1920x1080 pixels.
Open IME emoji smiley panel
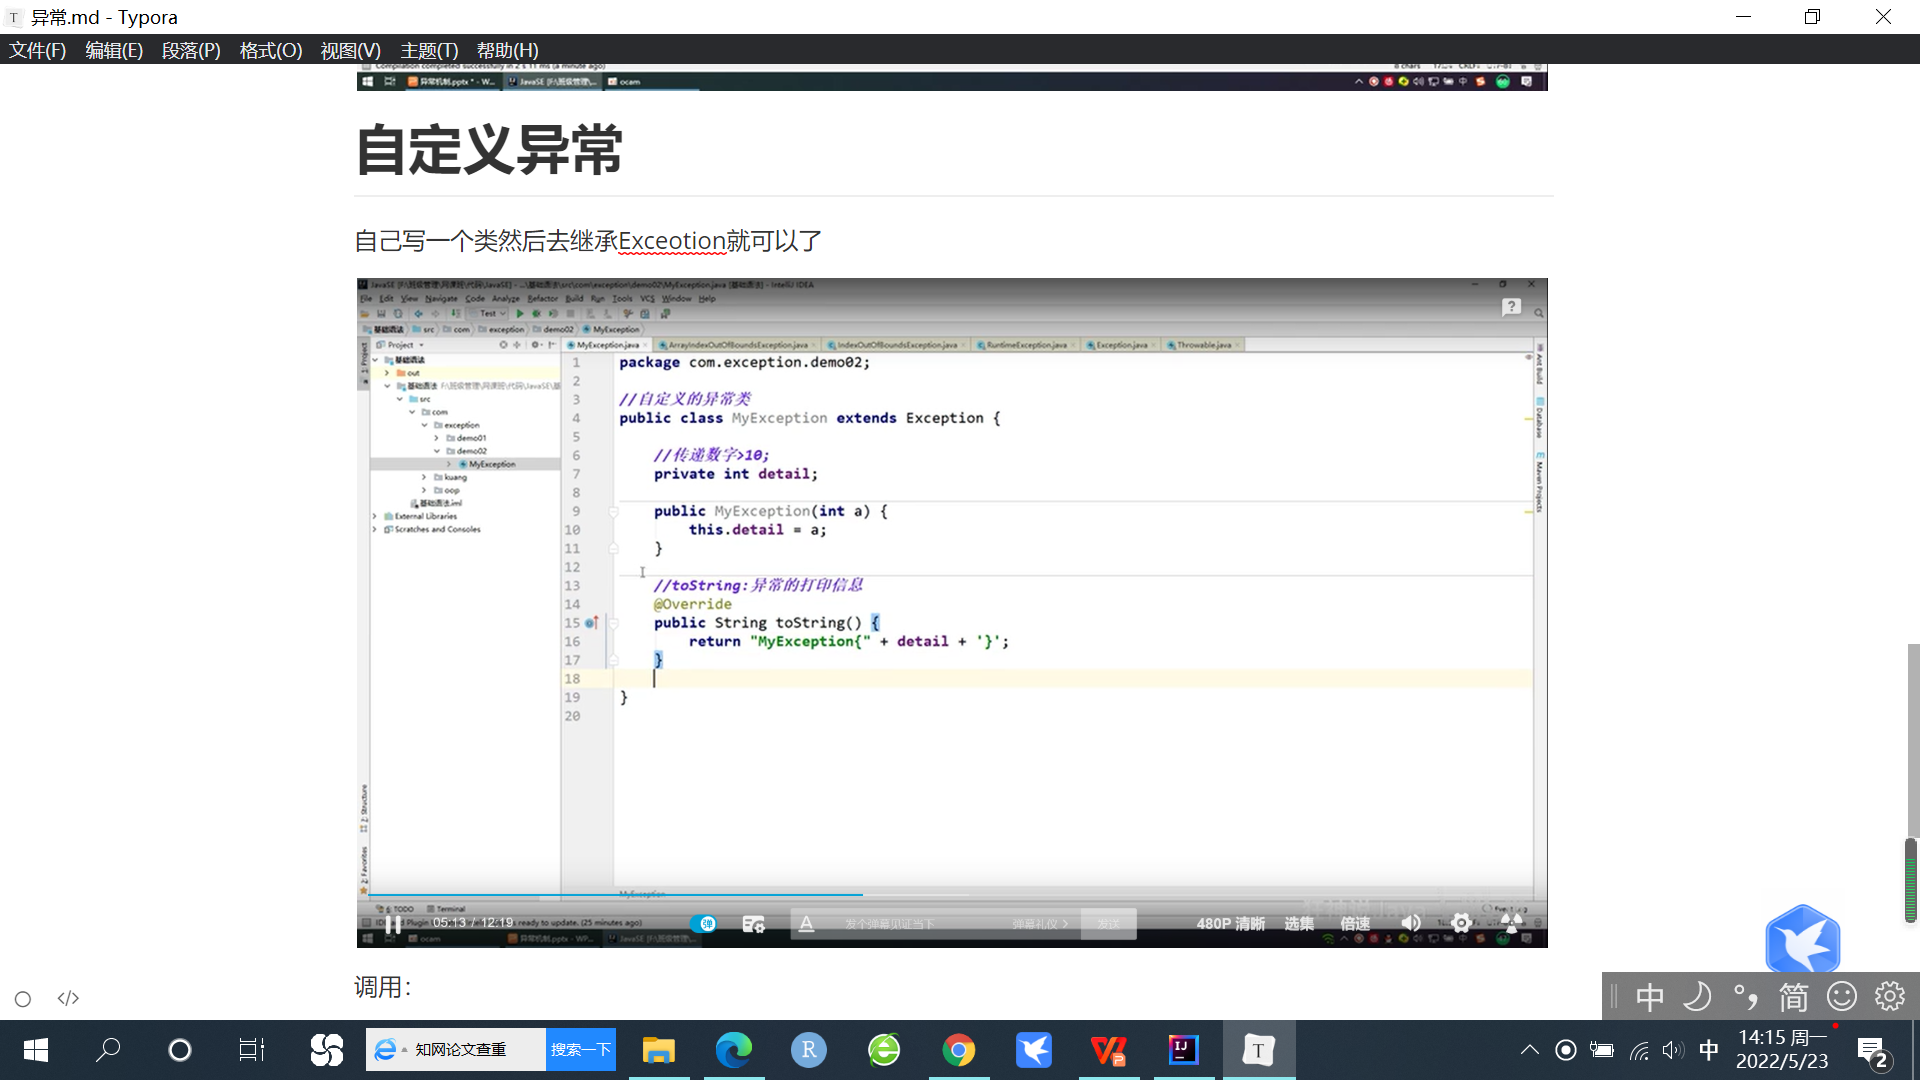[x=1842, y=997]
